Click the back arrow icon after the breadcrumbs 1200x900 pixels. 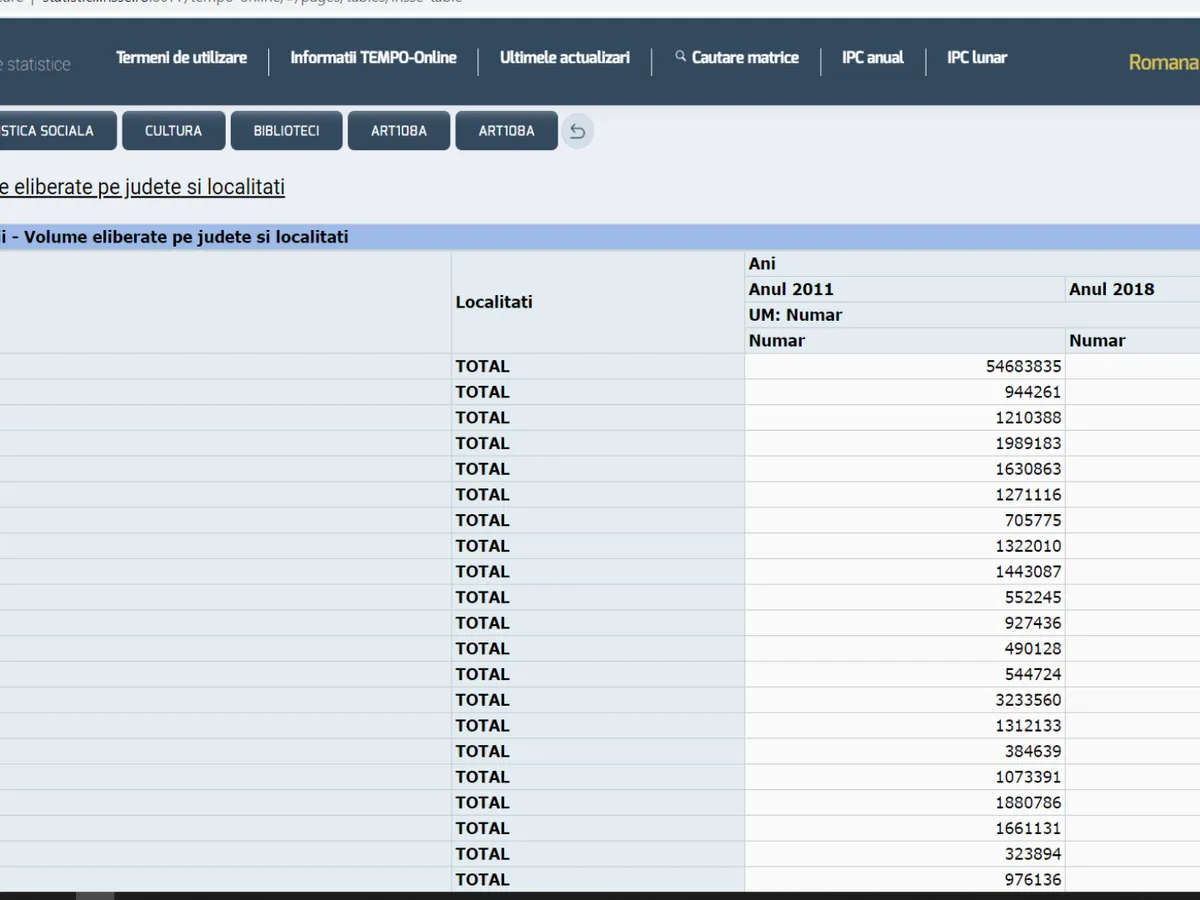point(577,131)
